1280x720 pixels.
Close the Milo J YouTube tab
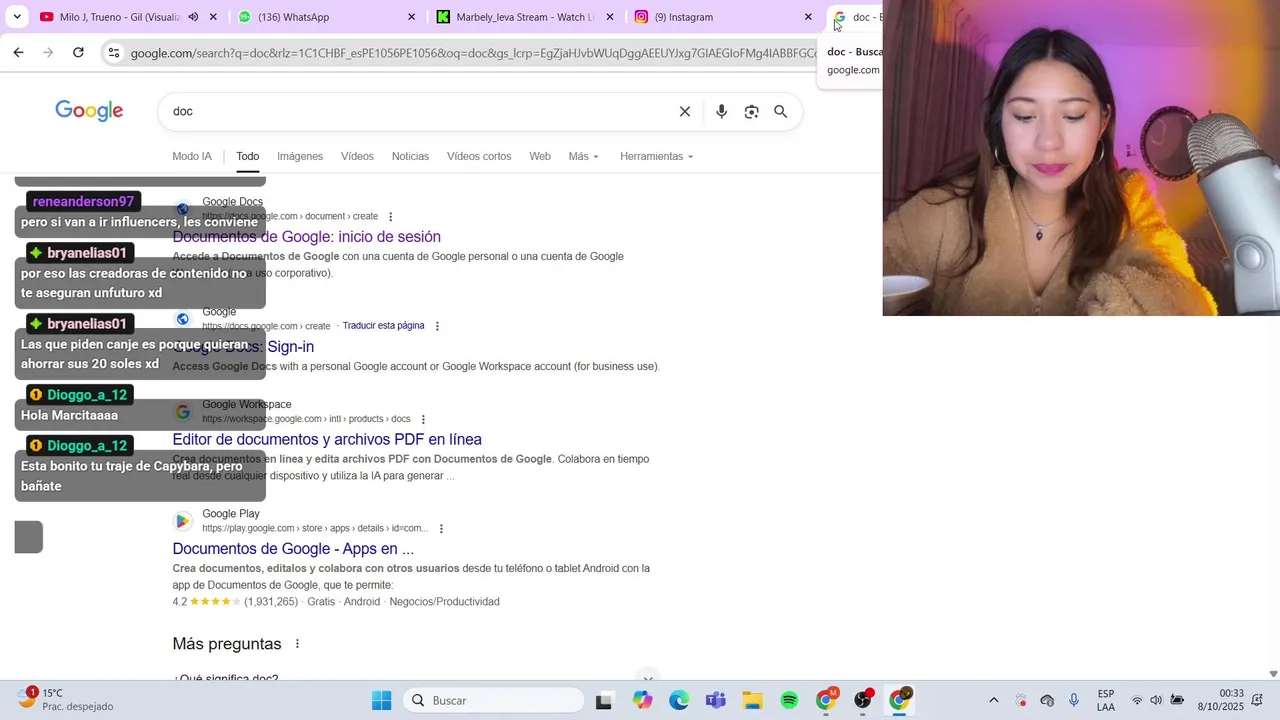coord(213,17)
